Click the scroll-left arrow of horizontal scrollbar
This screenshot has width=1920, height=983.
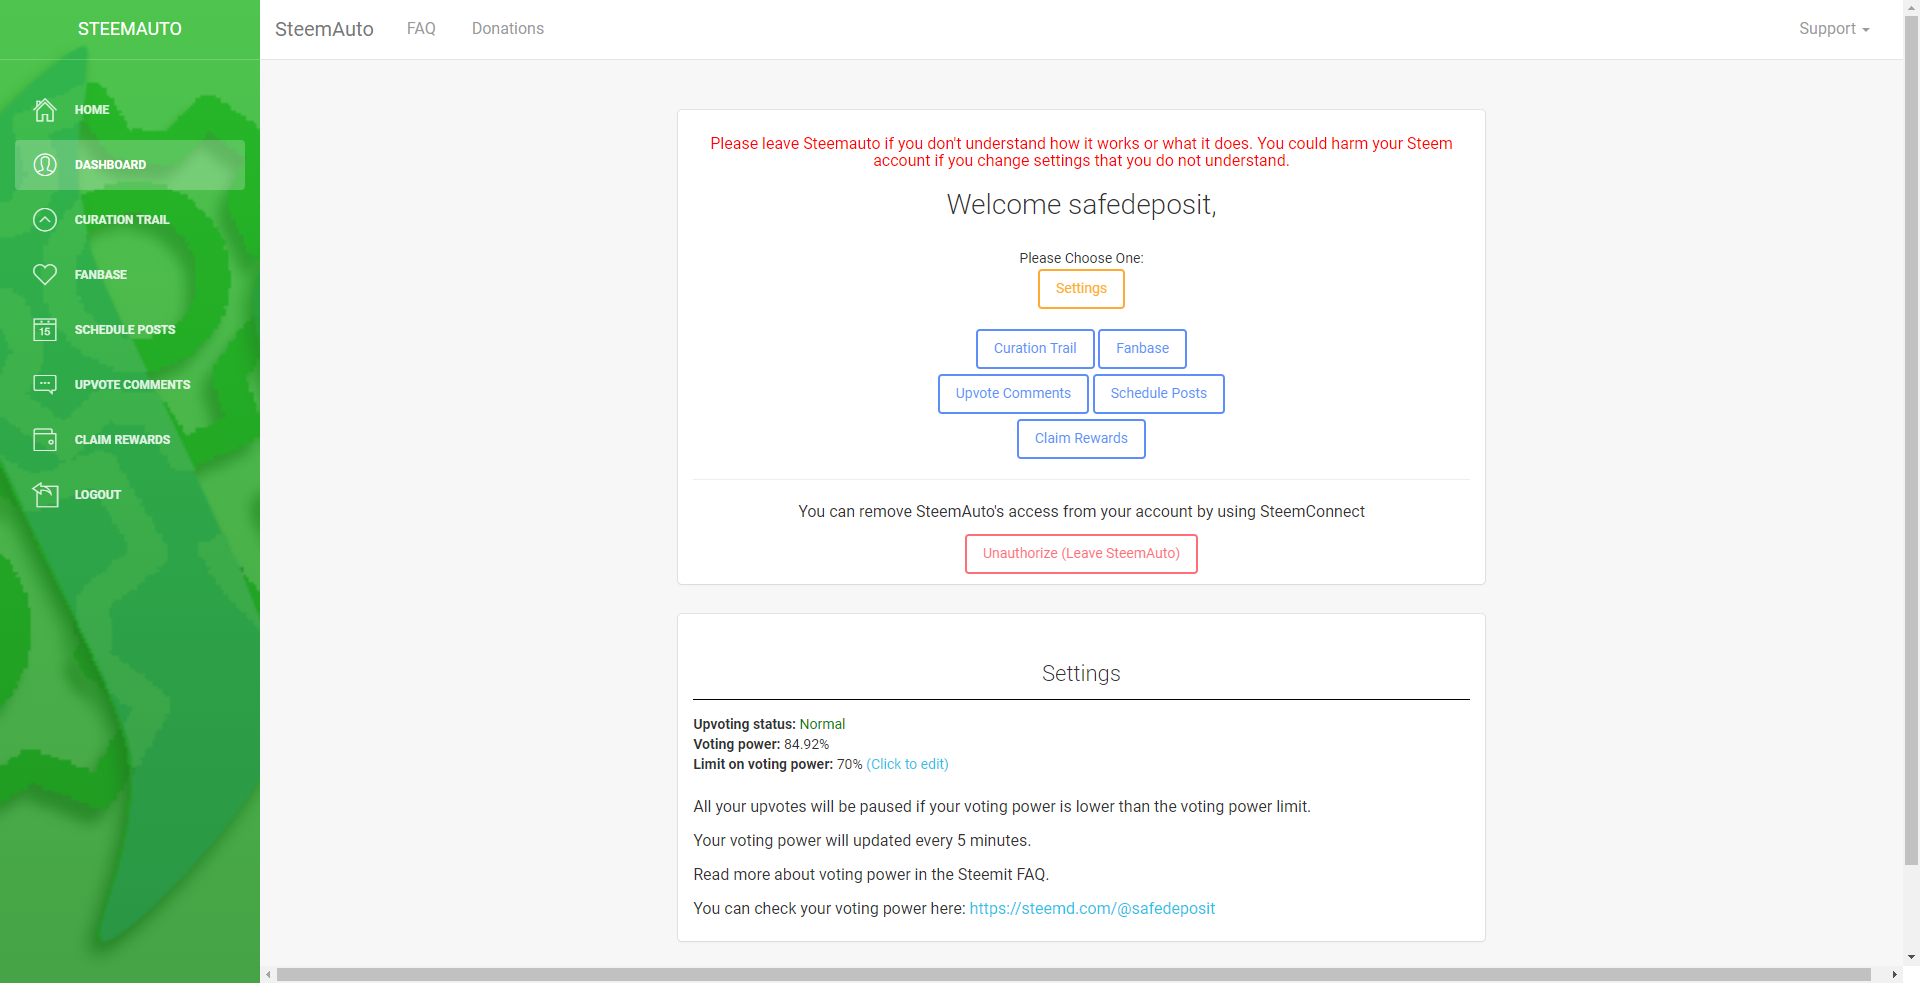[268, 974]
